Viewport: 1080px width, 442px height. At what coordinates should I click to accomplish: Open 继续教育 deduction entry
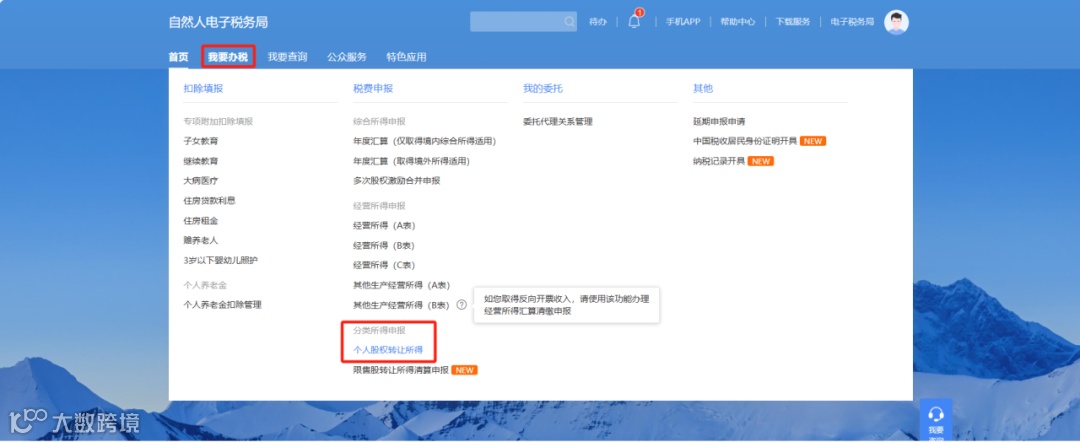pyautogui.click(x=201, y=161)
